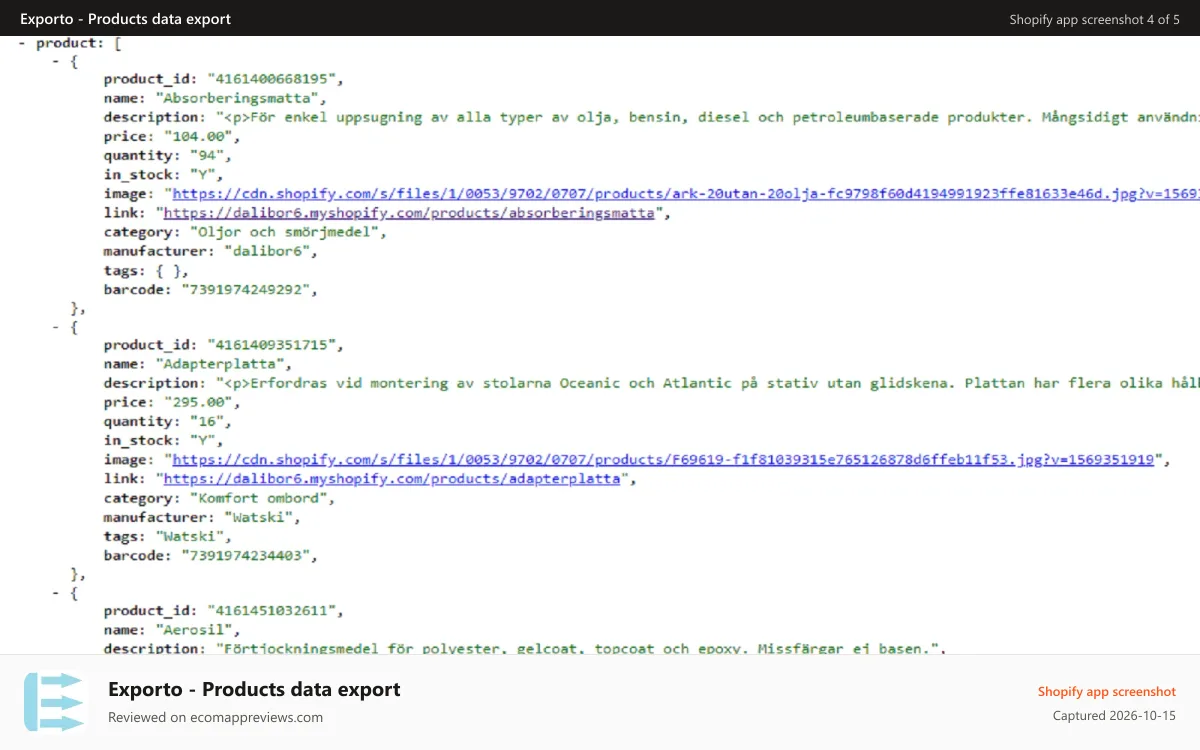Click manufacturer value "dalibor6"

point(267,251)
